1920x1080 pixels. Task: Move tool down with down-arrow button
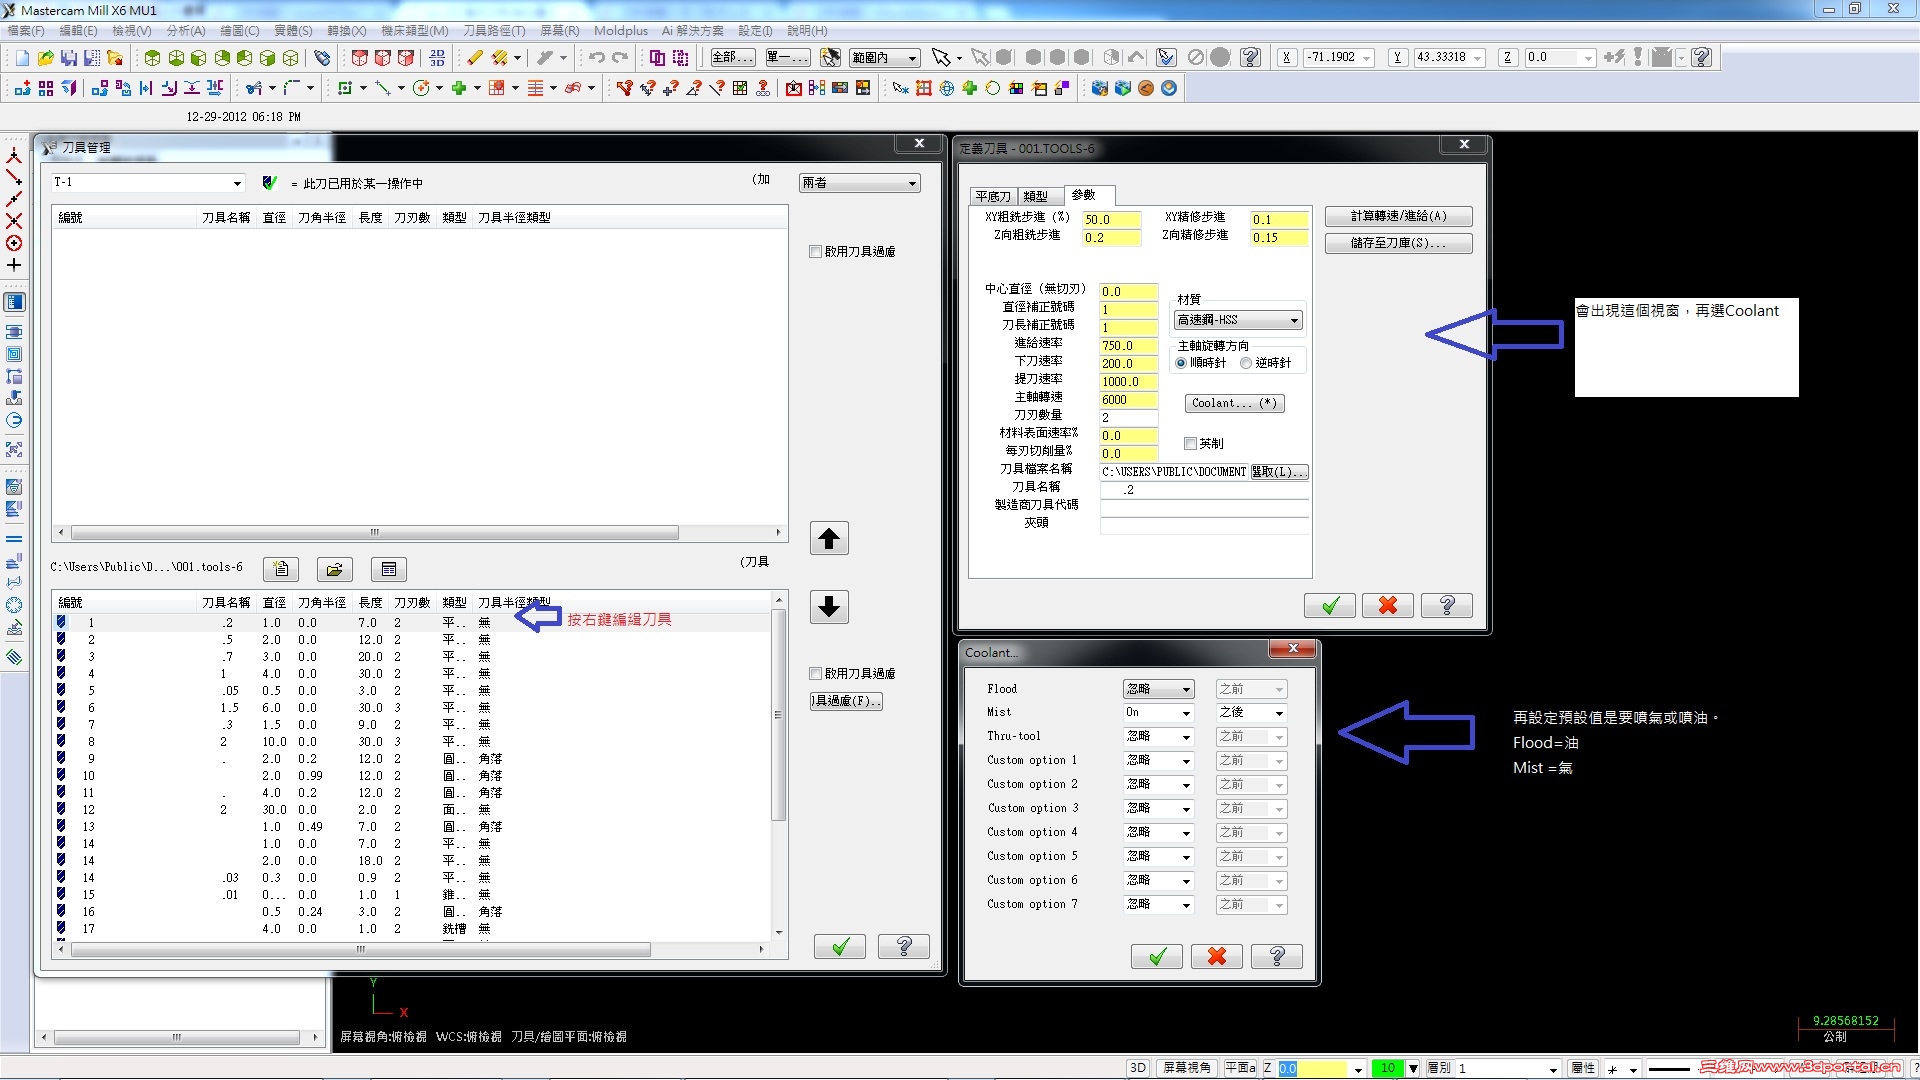tap(828, 607)
